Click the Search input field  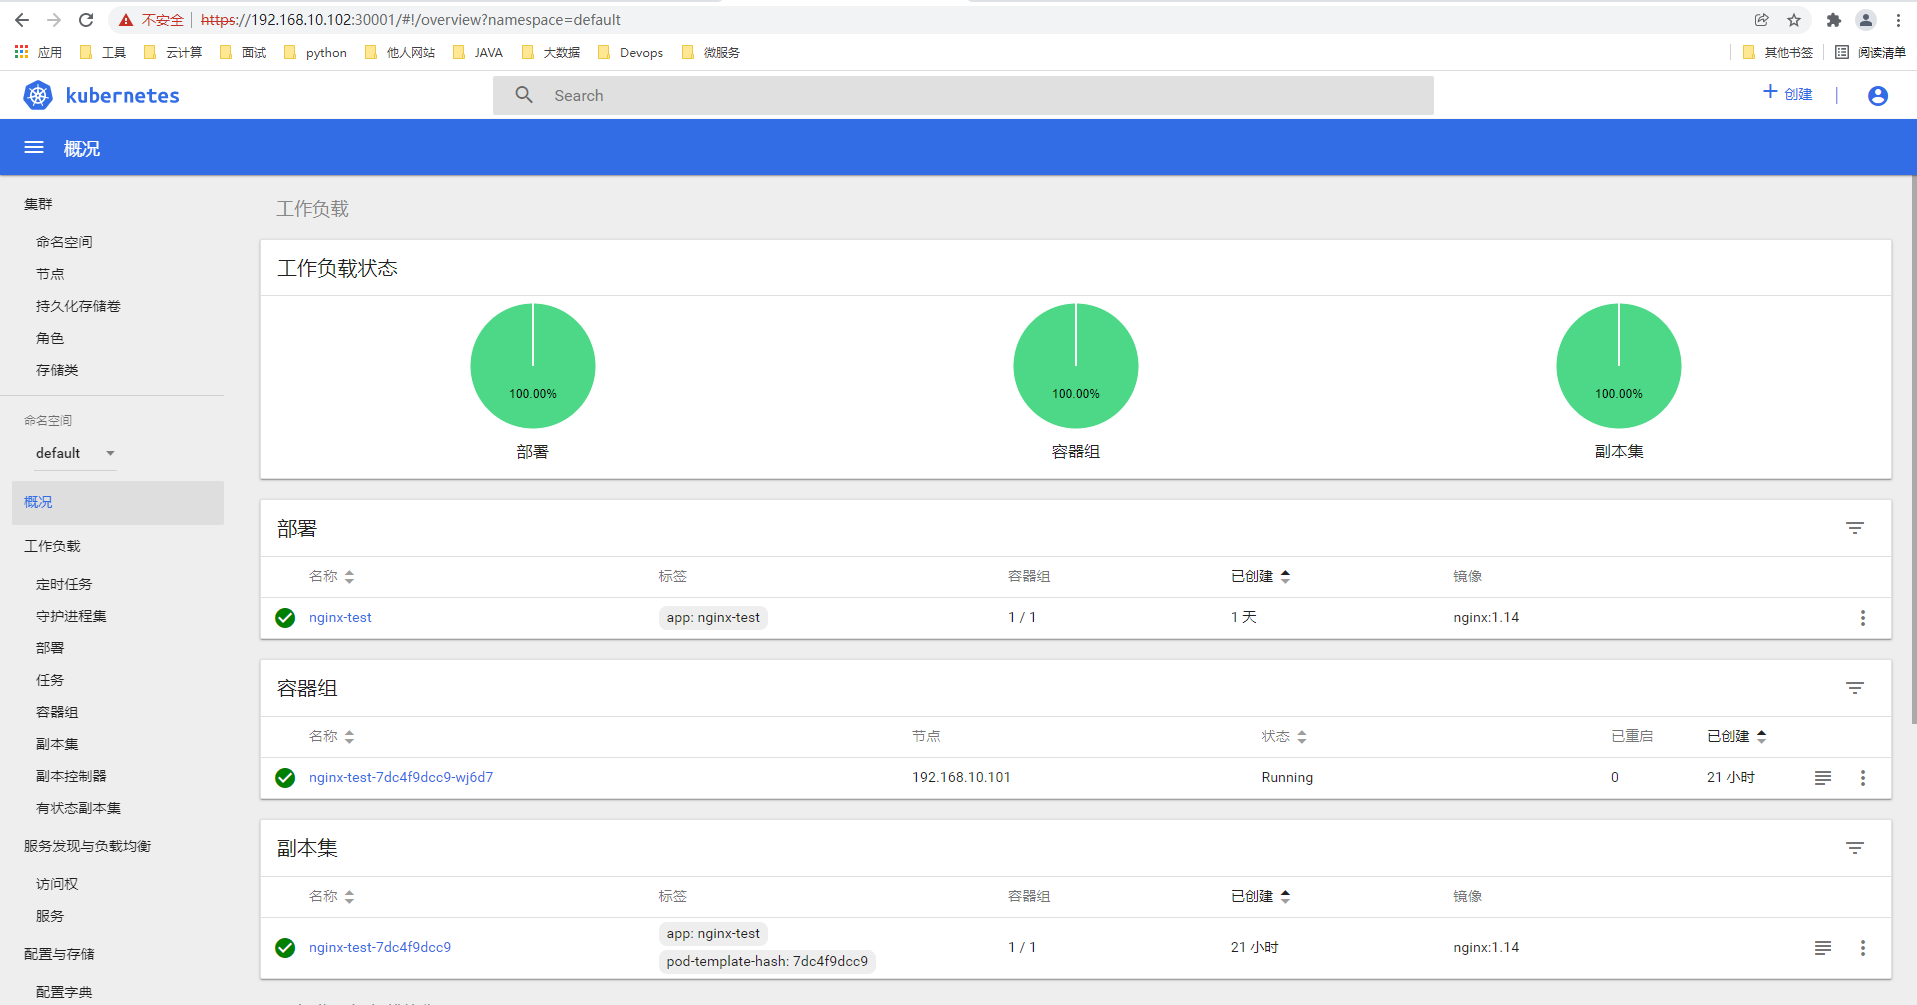(963, 95)
